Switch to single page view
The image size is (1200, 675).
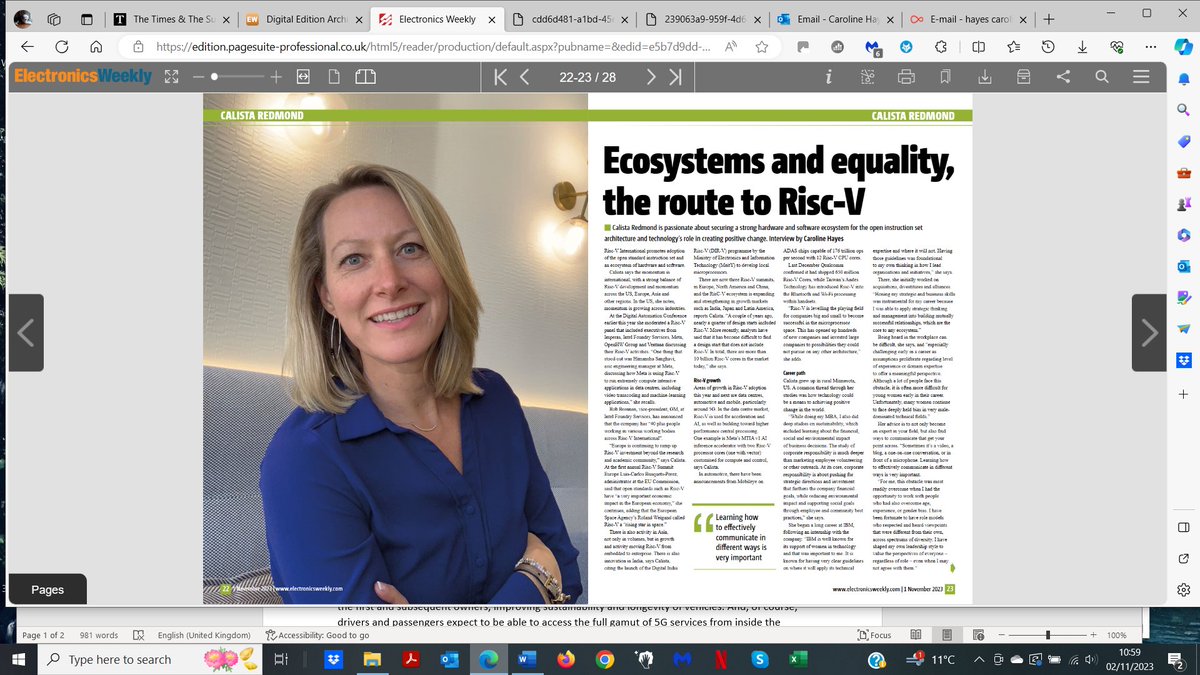click(333, 77)
